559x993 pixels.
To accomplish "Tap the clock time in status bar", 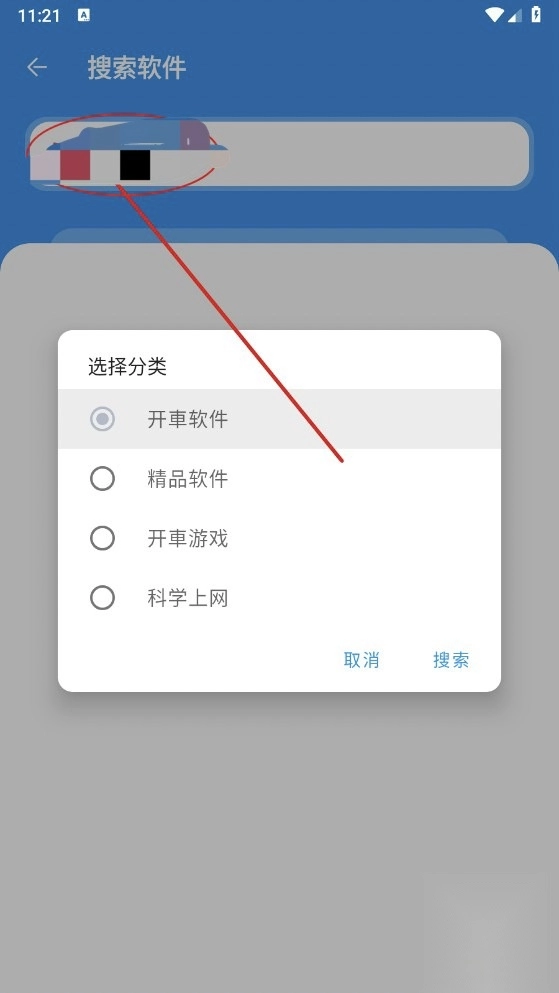I will coord(39,16).
